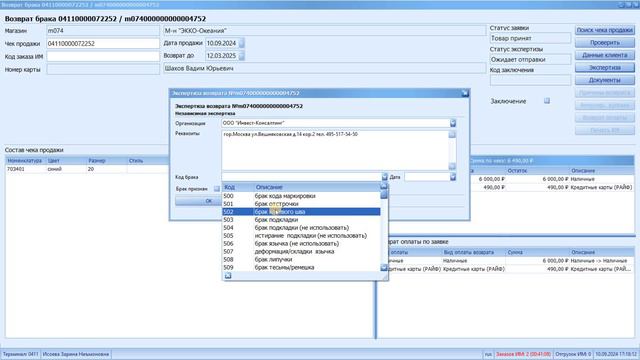Click the Магазин field m074
This screenshot has width=640, height=360.
[103, 31]
